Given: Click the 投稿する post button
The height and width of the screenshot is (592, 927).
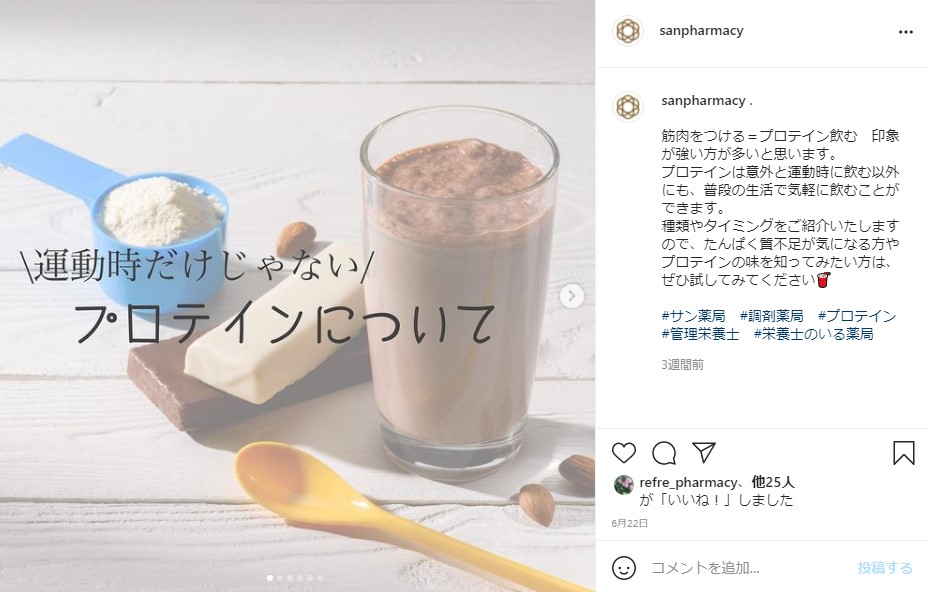Looking at the screenshot, I should tap(885, 568).
